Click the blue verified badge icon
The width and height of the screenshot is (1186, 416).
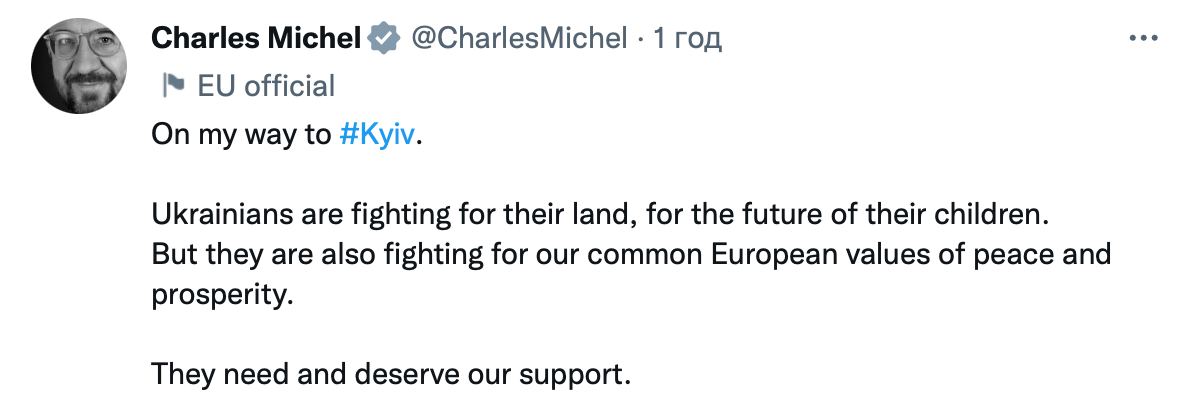point(381,39)
